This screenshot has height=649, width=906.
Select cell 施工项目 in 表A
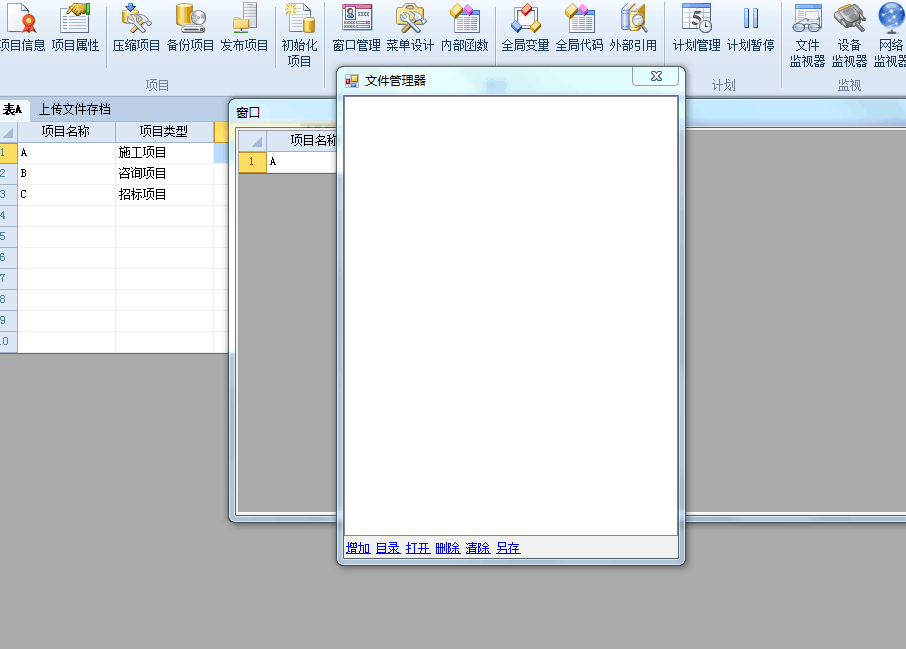pyautogui.click(x=165, y=153)
